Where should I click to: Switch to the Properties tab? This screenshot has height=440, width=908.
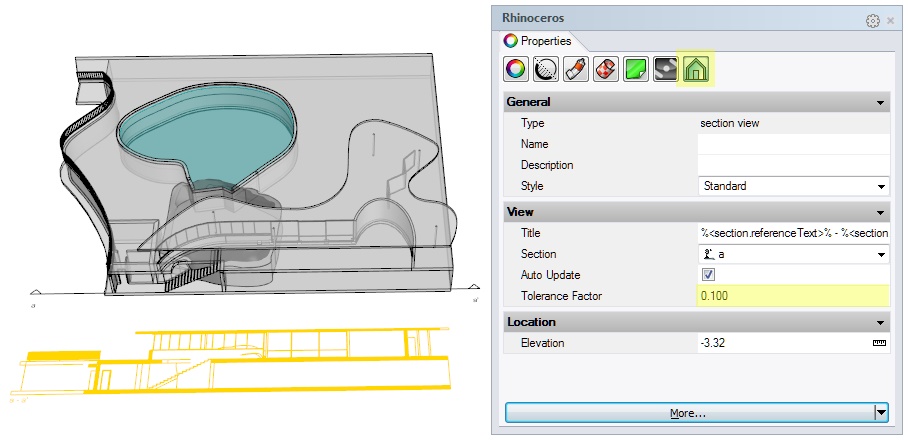click(x=539, y=41)
